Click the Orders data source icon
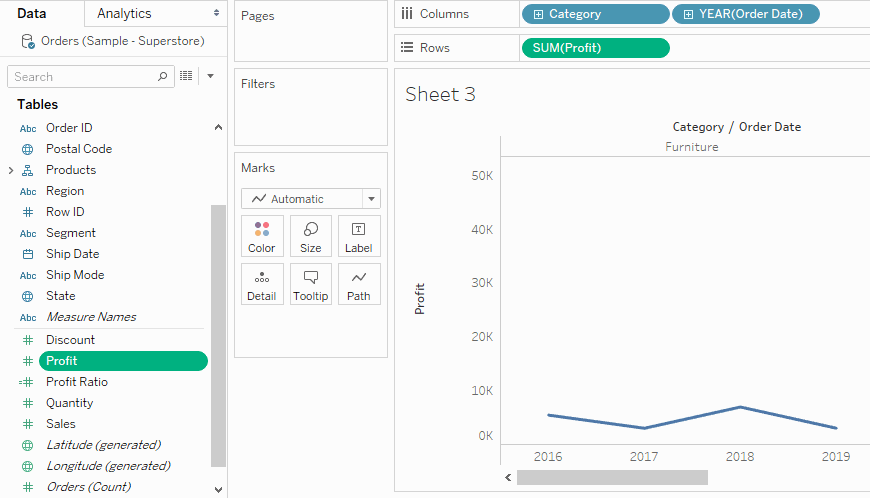 [x=28, y=41]
